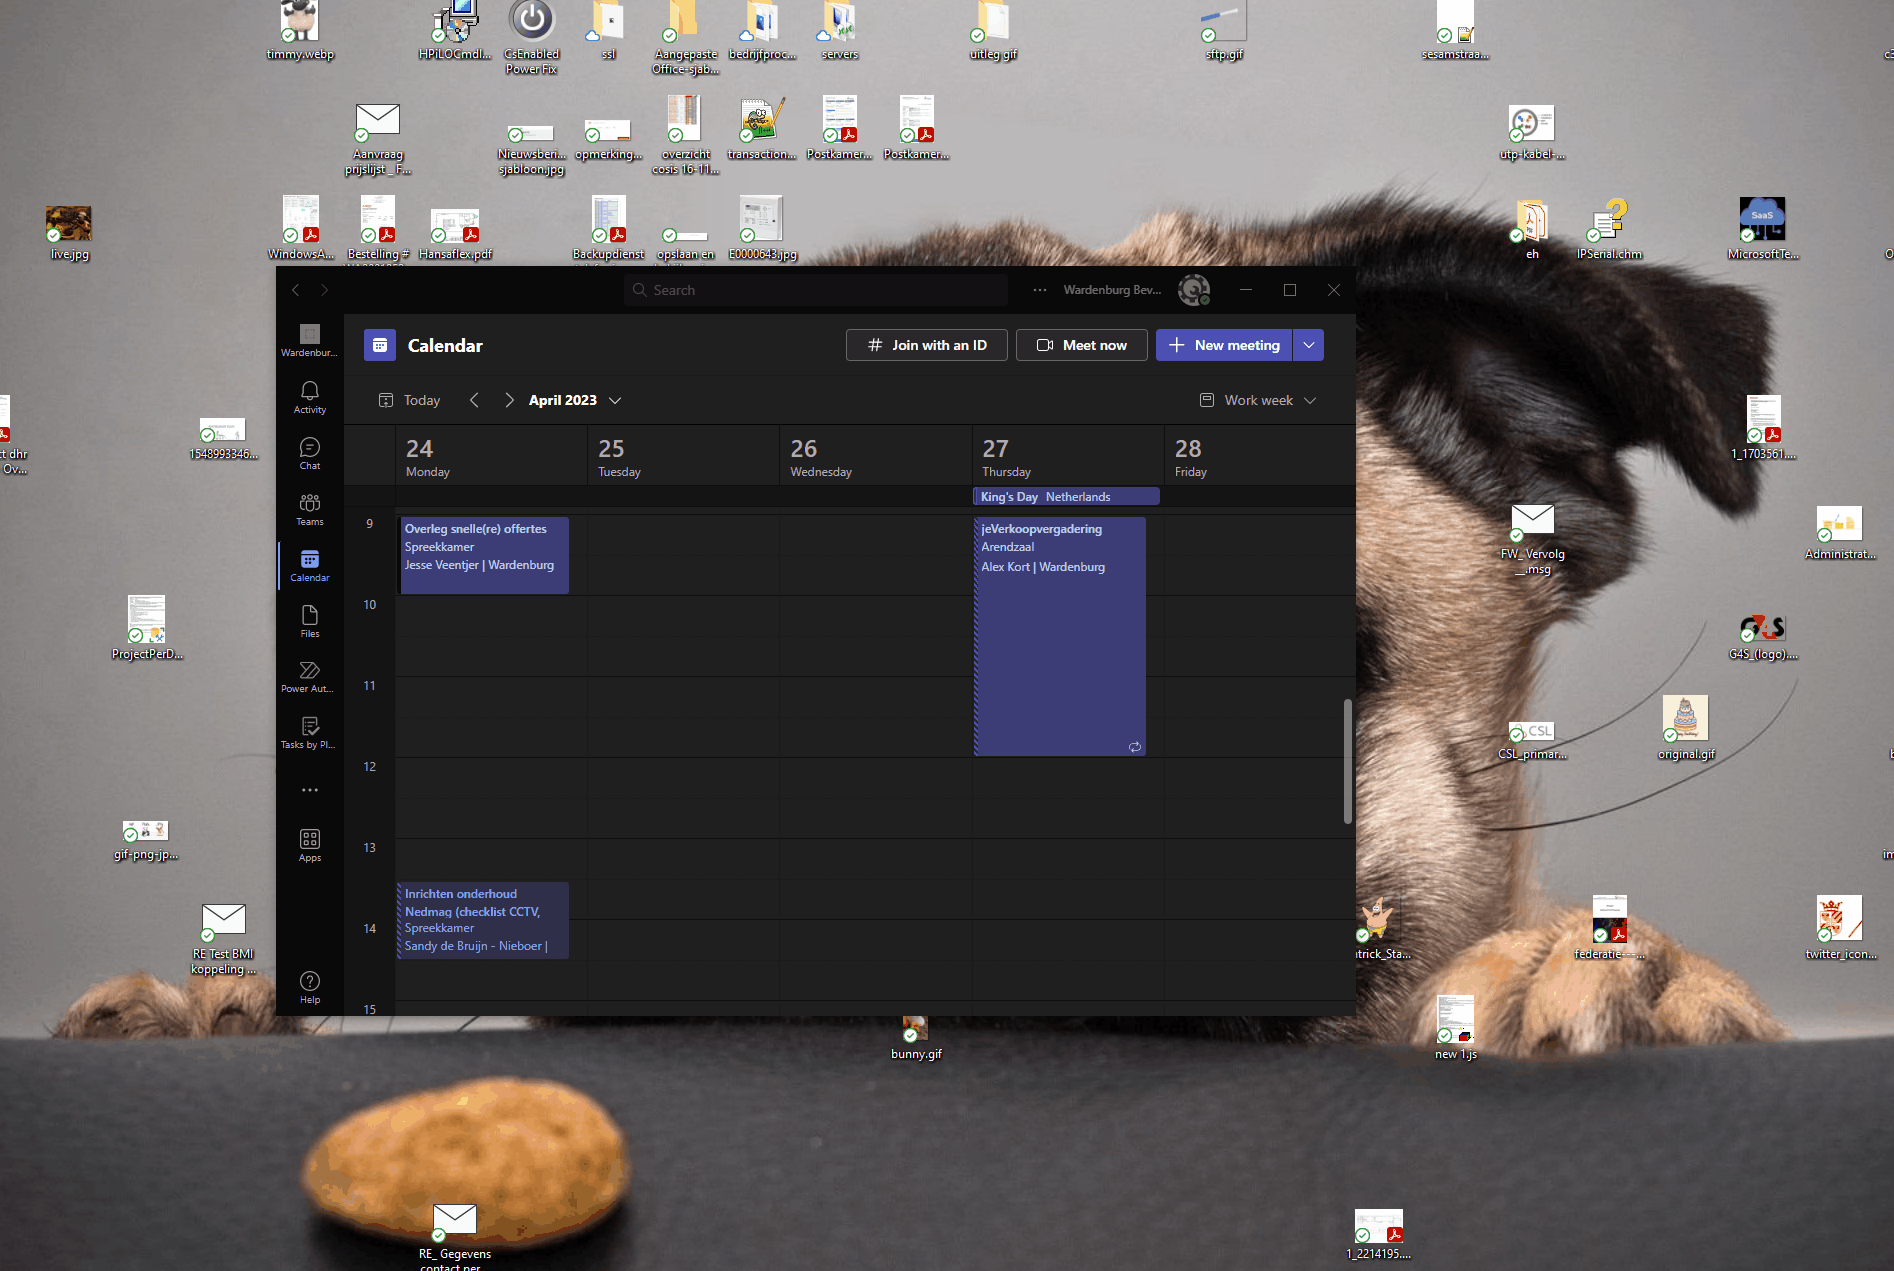
Task: Open the Activity bell in Teams sidebar
Action: pyautogui.click(x=310, y=397)
